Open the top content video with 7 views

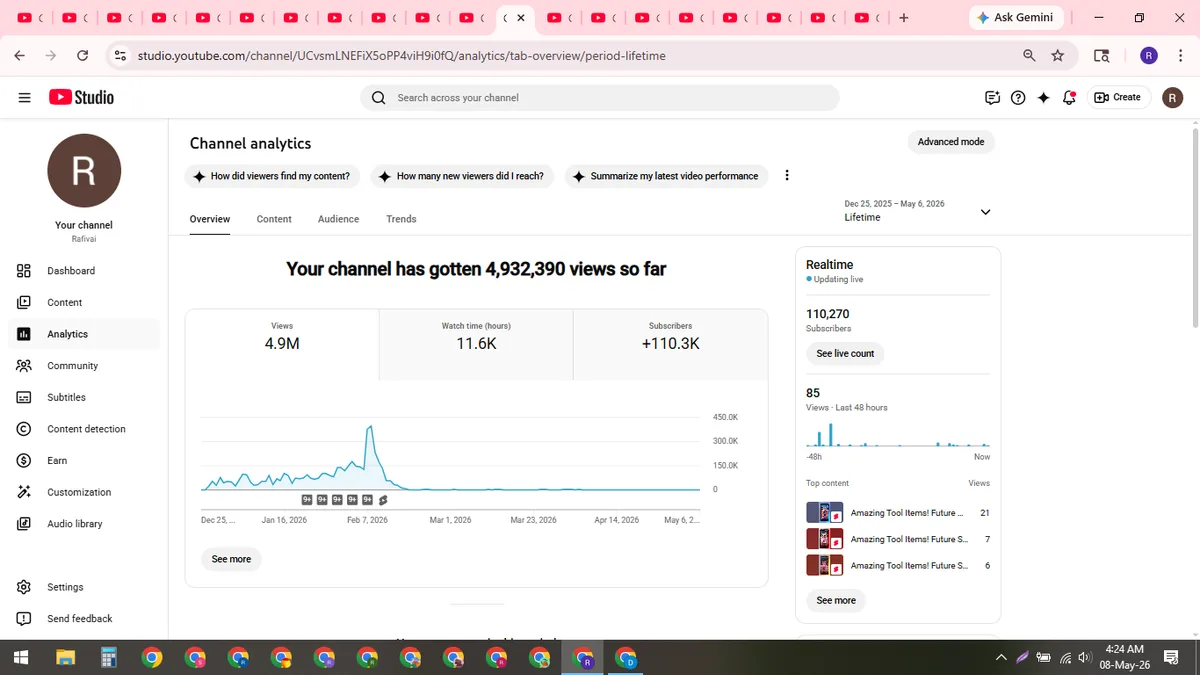click(x=898, y=539)
